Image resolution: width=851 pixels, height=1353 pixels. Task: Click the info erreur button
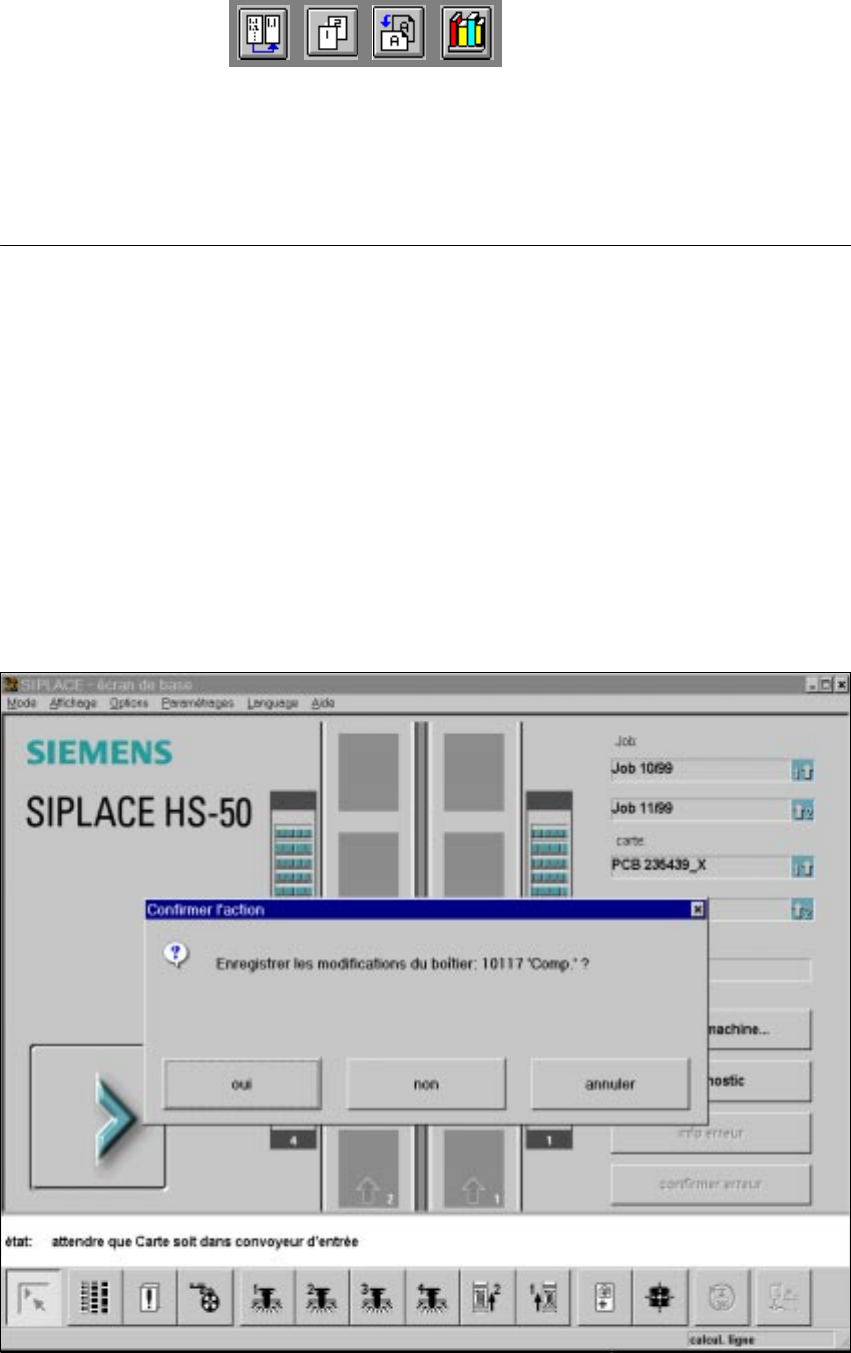[711, 1133]
